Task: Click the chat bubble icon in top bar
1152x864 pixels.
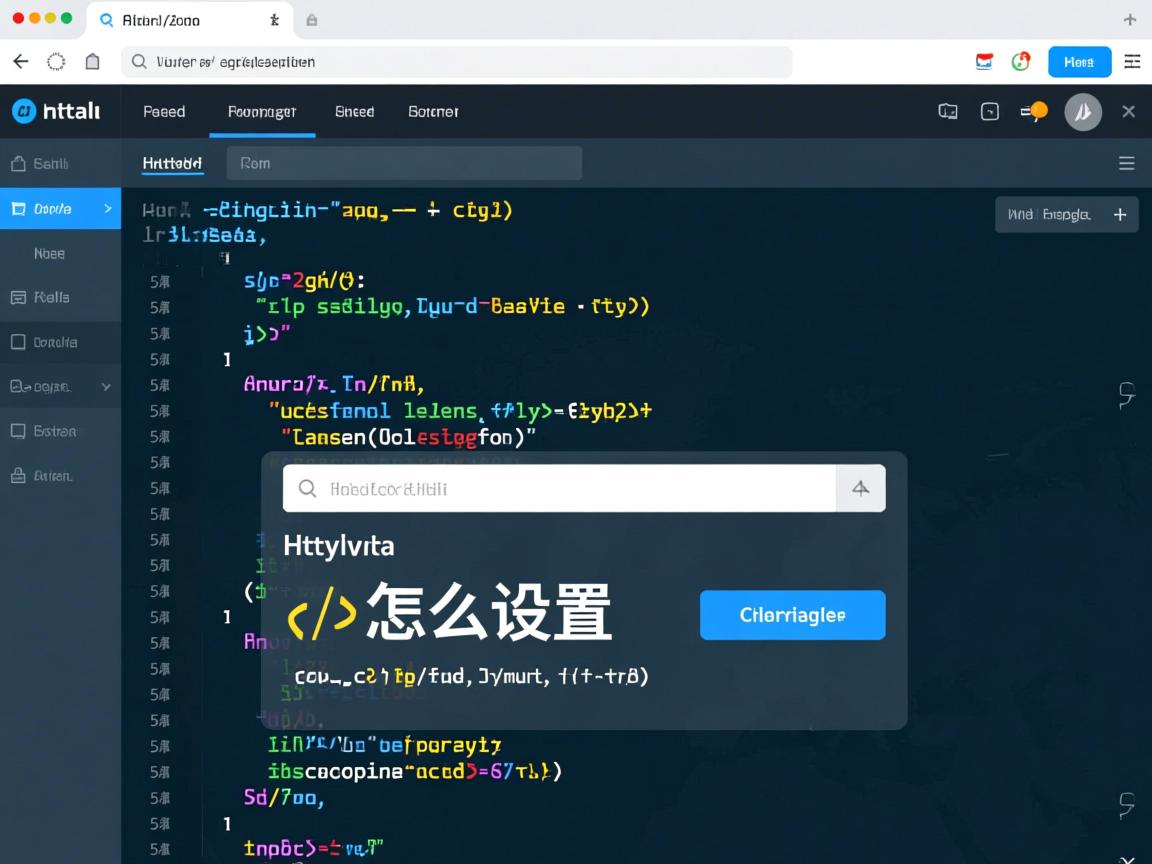Action: (x=947, y=111)
